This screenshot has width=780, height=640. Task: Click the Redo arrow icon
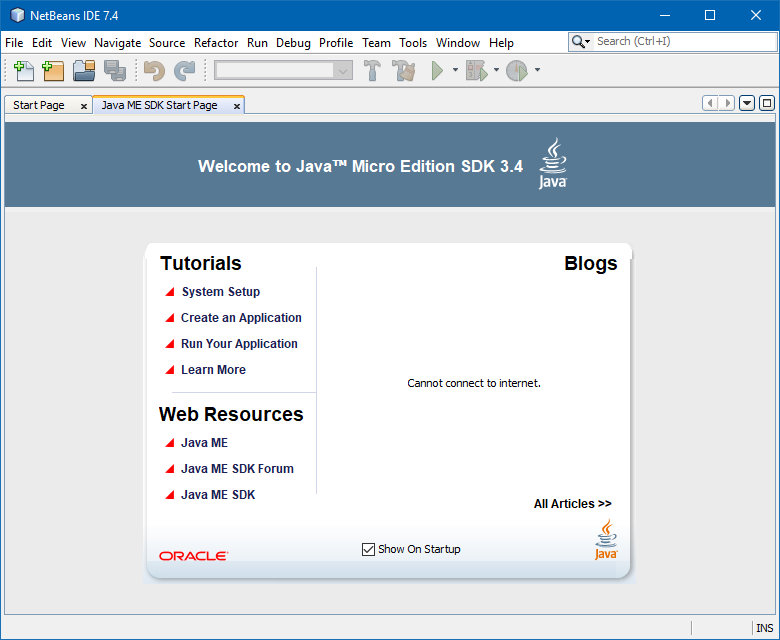point(185,71)
